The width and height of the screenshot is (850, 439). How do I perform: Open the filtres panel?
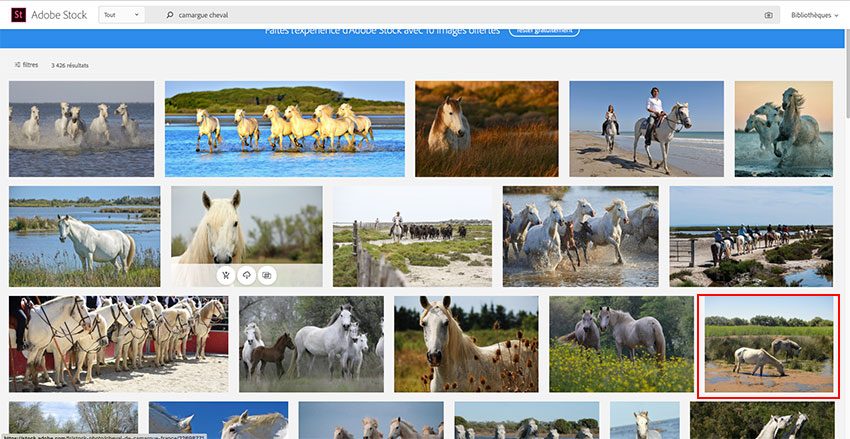(26, 65)
